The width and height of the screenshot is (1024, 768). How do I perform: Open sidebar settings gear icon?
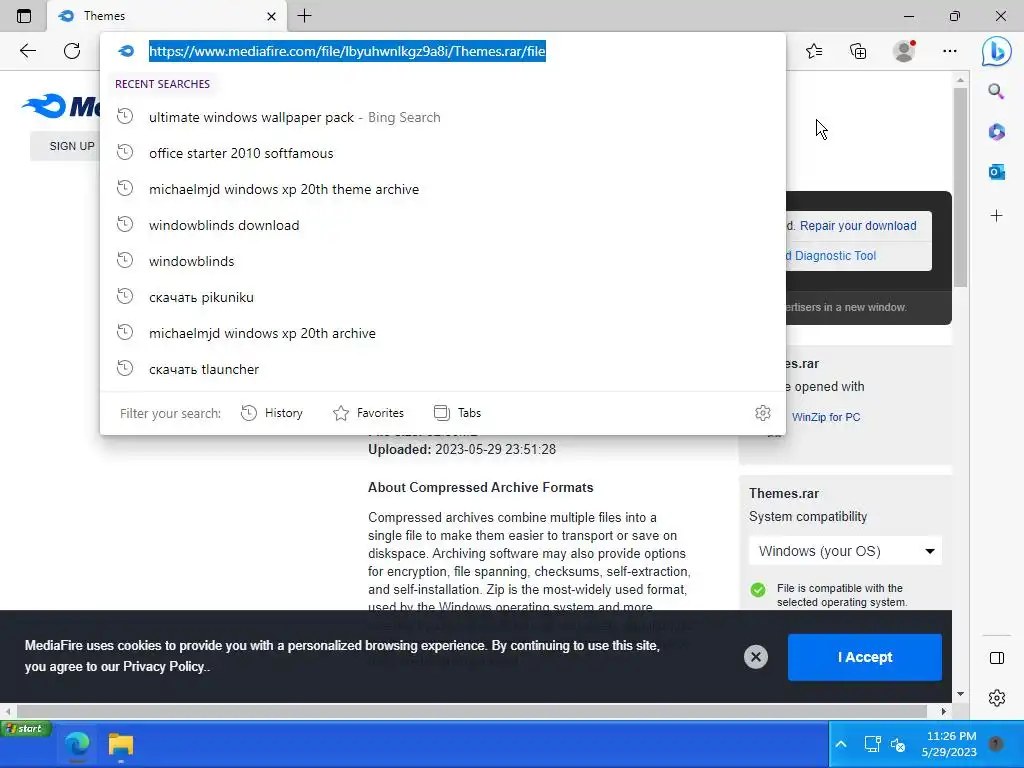[997, 697]
